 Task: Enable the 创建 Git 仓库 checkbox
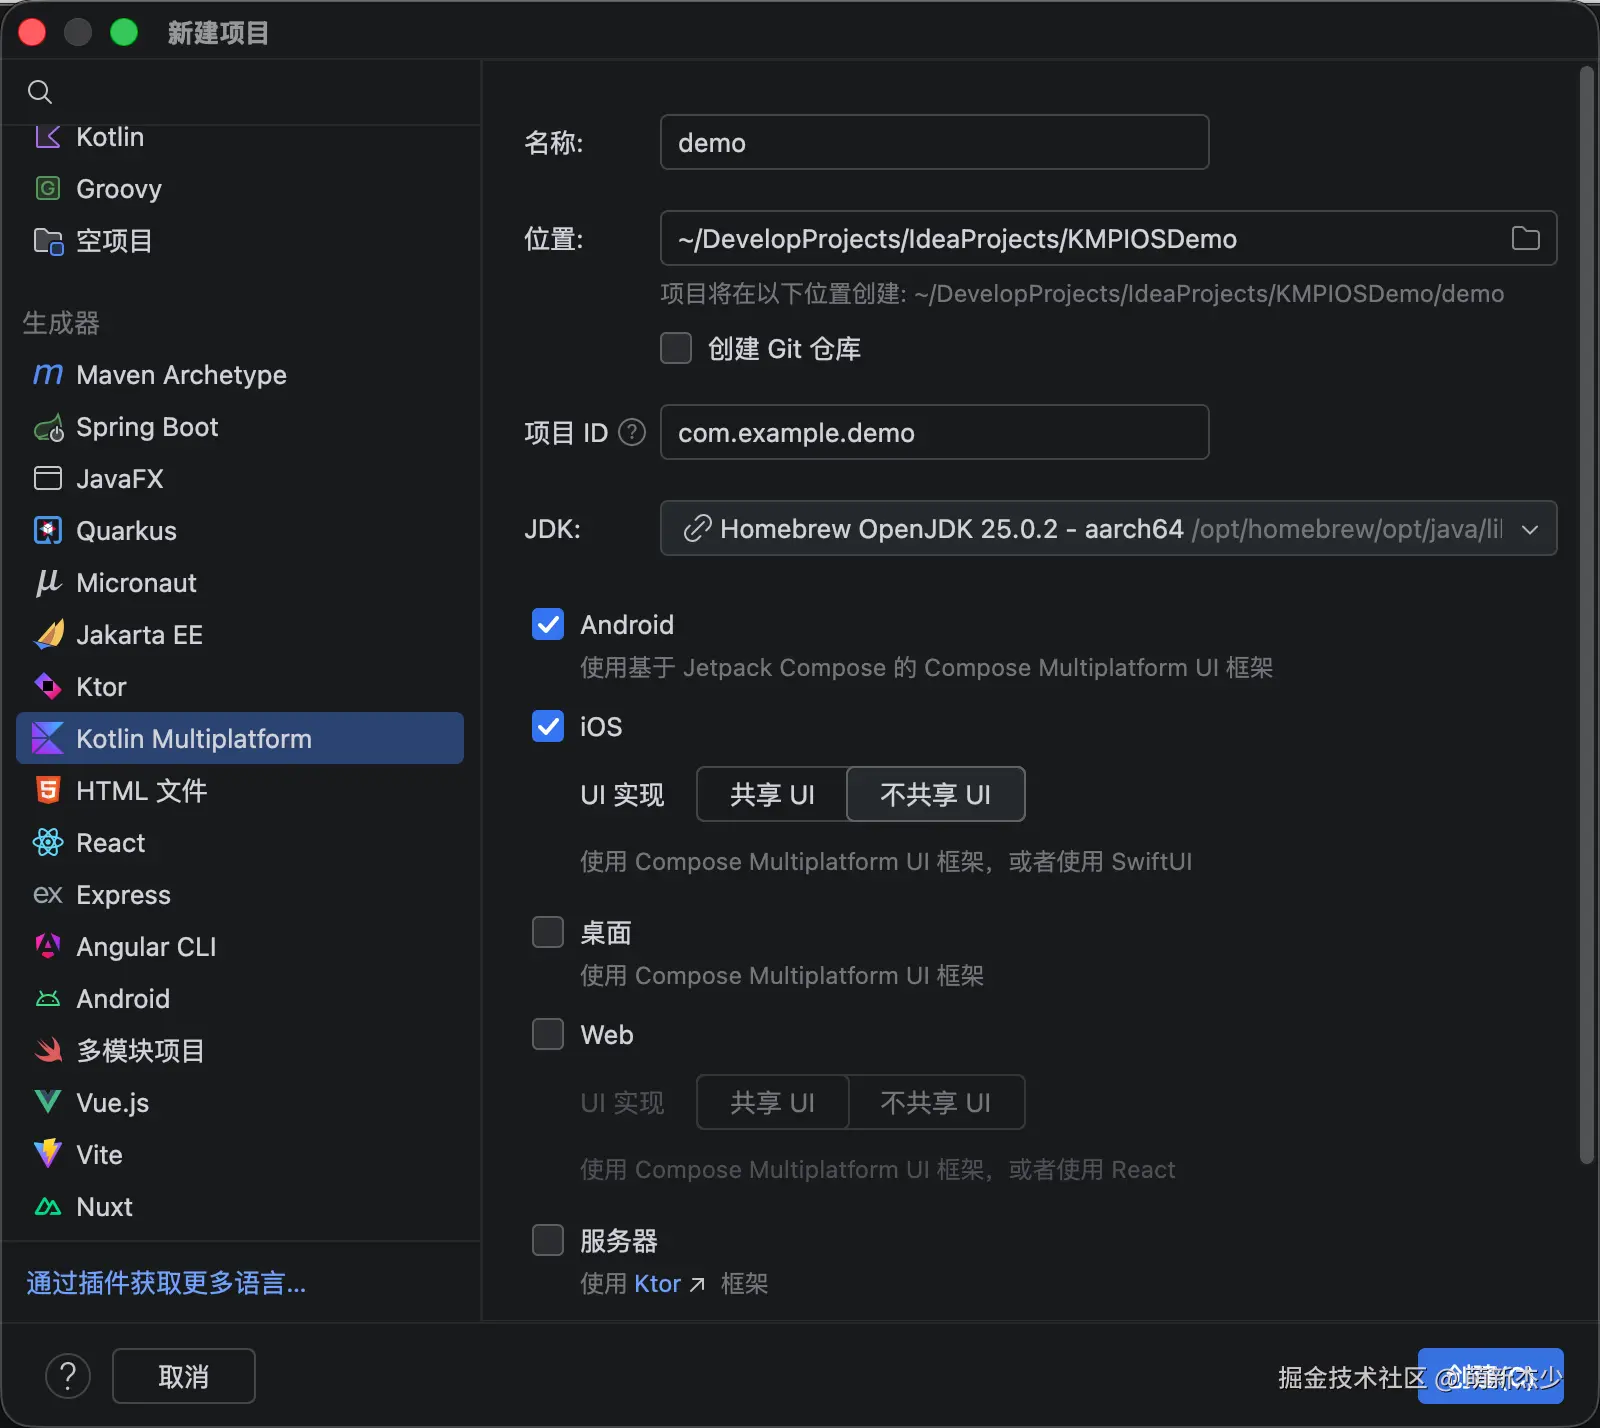click(676, 348)
